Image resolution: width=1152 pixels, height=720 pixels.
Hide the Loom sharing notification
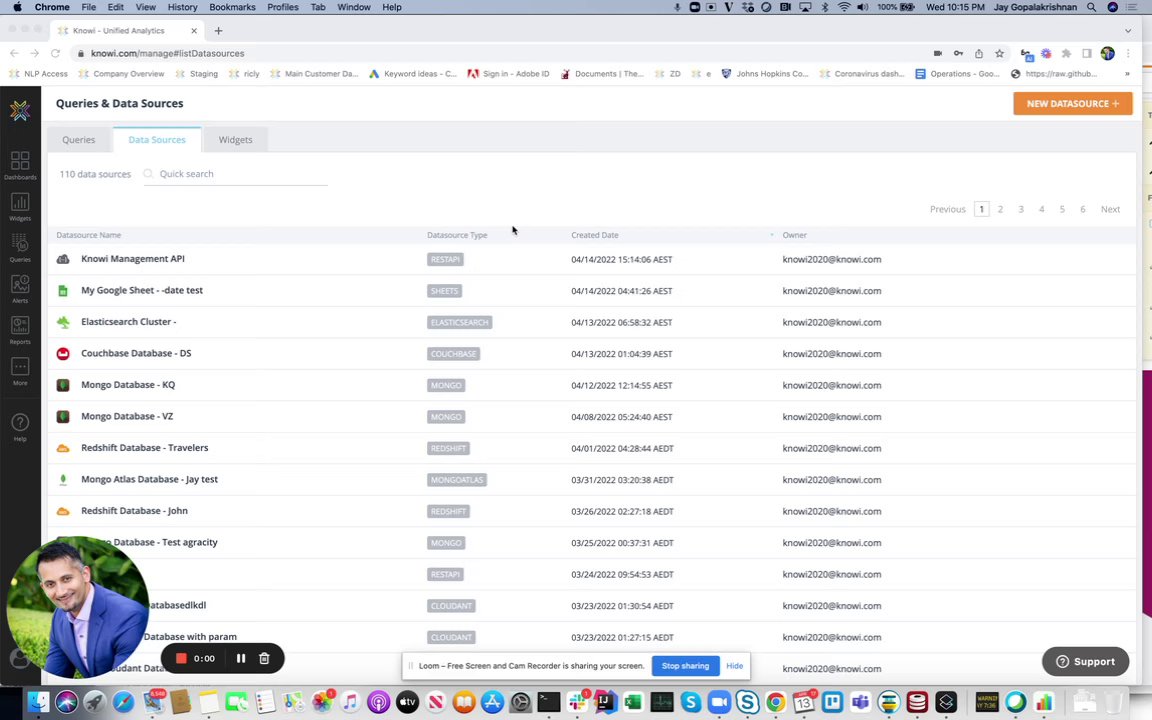point(735,666)
